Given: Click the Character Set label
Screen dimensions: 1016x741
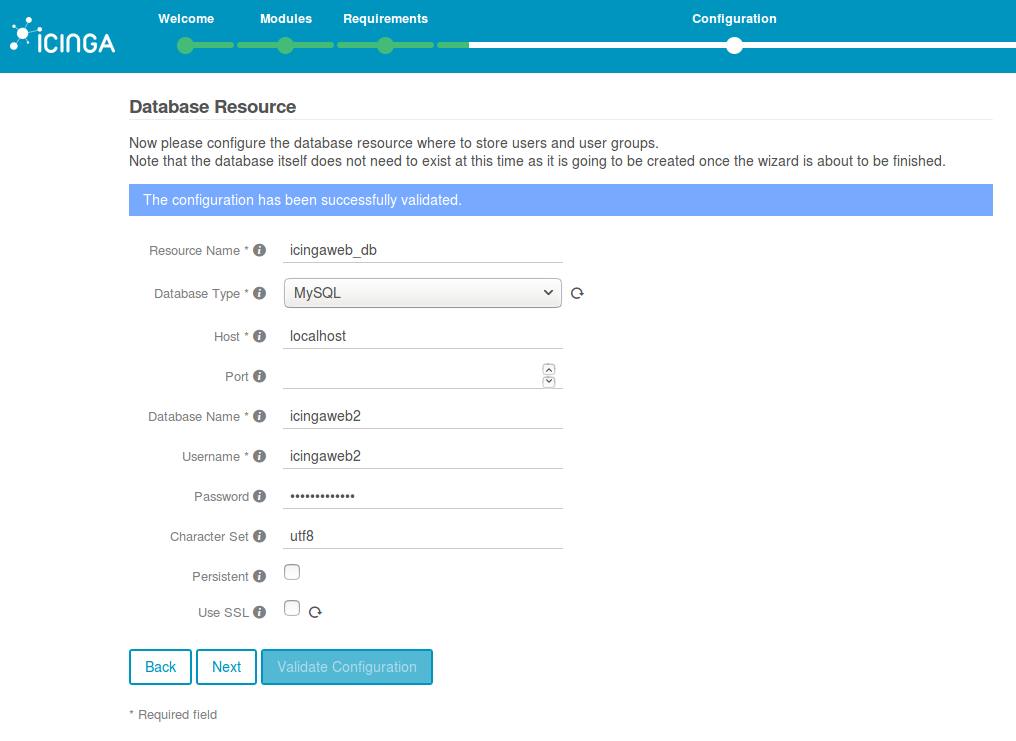Looking at the screenshot, I should coord(209,537).
